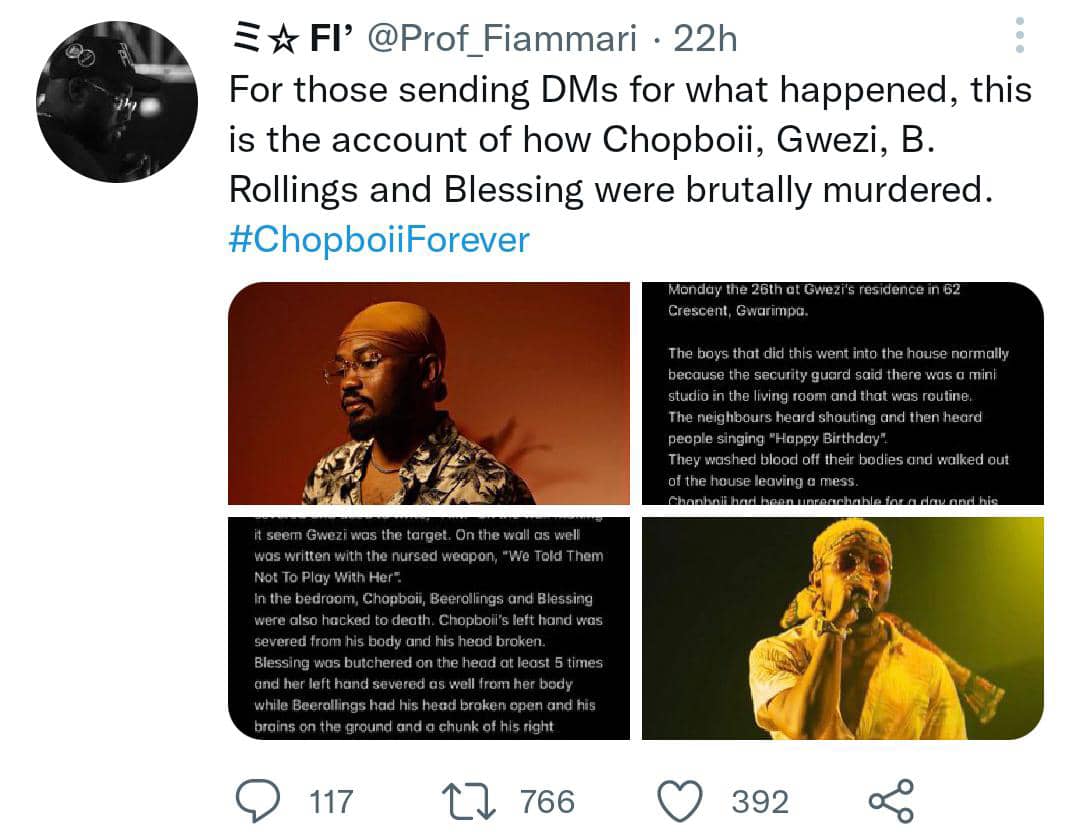
Task: Visit the @Prof_Fiammari handle
Action: (x=503, y=39)
